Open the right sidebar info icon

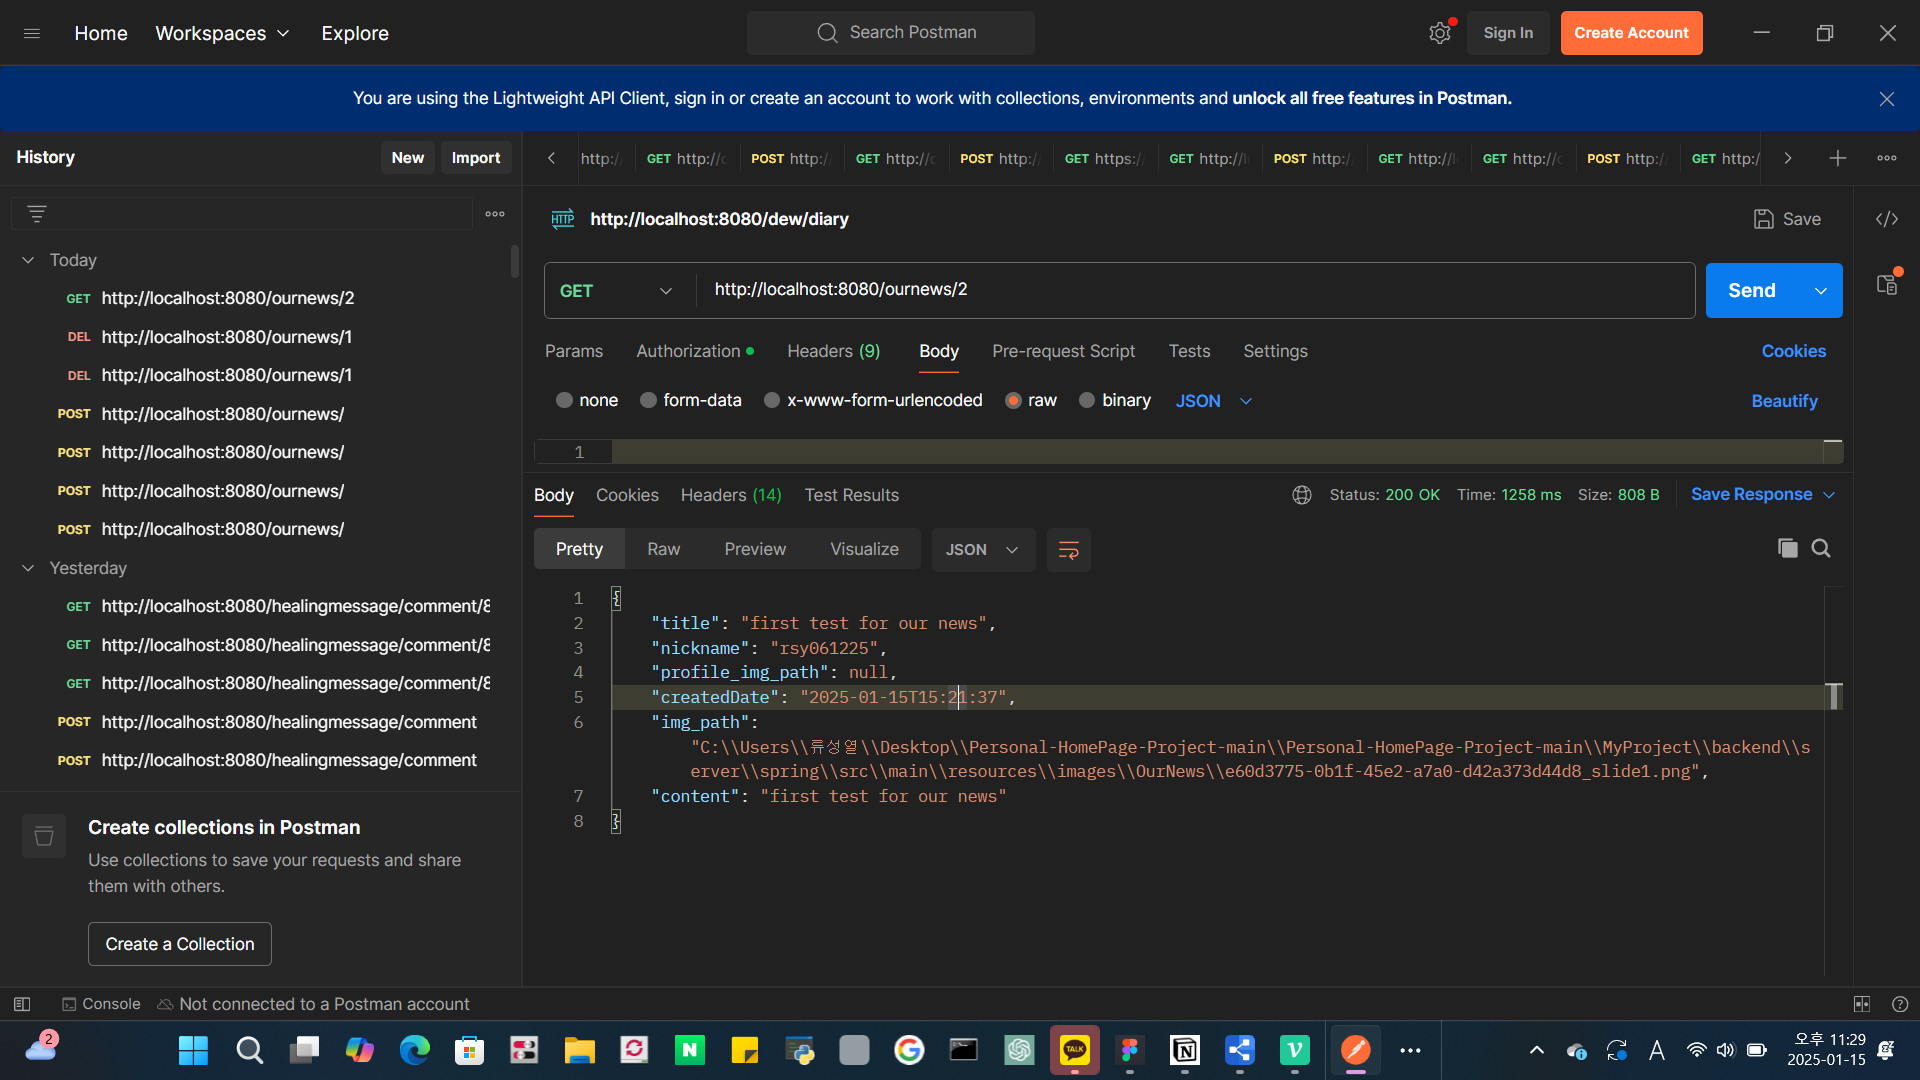pyautogui.click(x=1887, y=285)
